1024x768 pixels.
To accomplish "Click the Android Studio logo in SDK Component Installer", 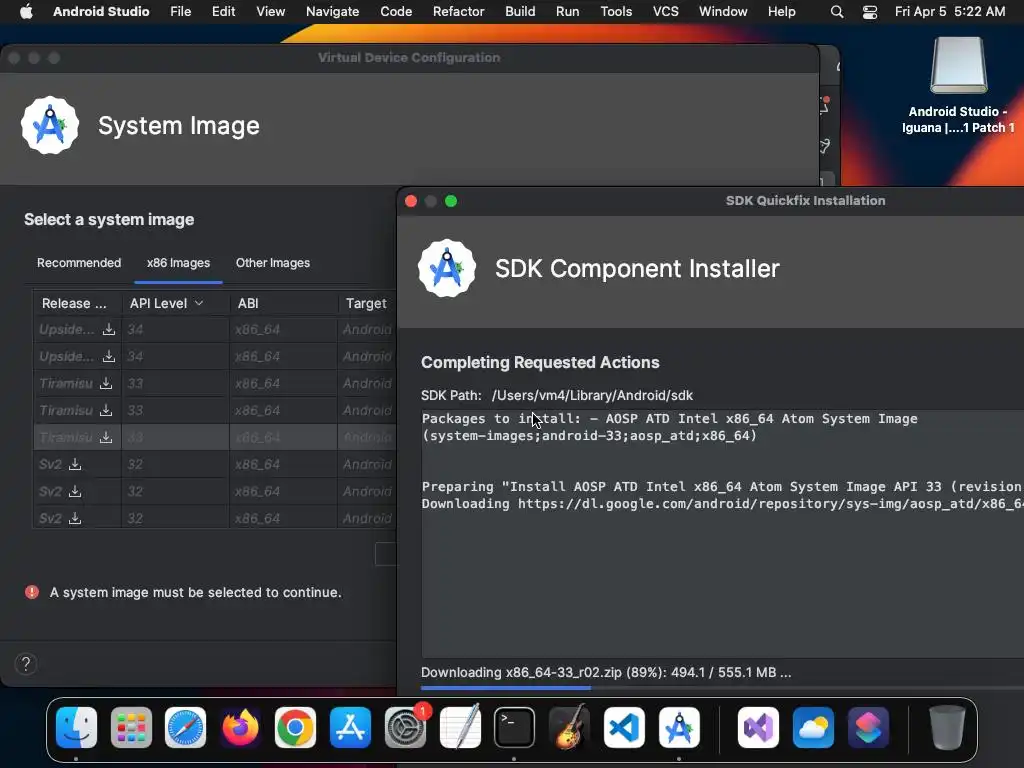I will [x=447, y=268].
